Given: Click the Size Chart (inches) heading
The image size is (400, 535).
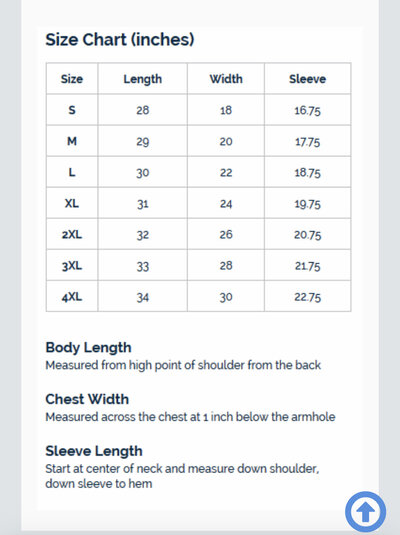Looking at the screenshot, I should coord(120,40).
